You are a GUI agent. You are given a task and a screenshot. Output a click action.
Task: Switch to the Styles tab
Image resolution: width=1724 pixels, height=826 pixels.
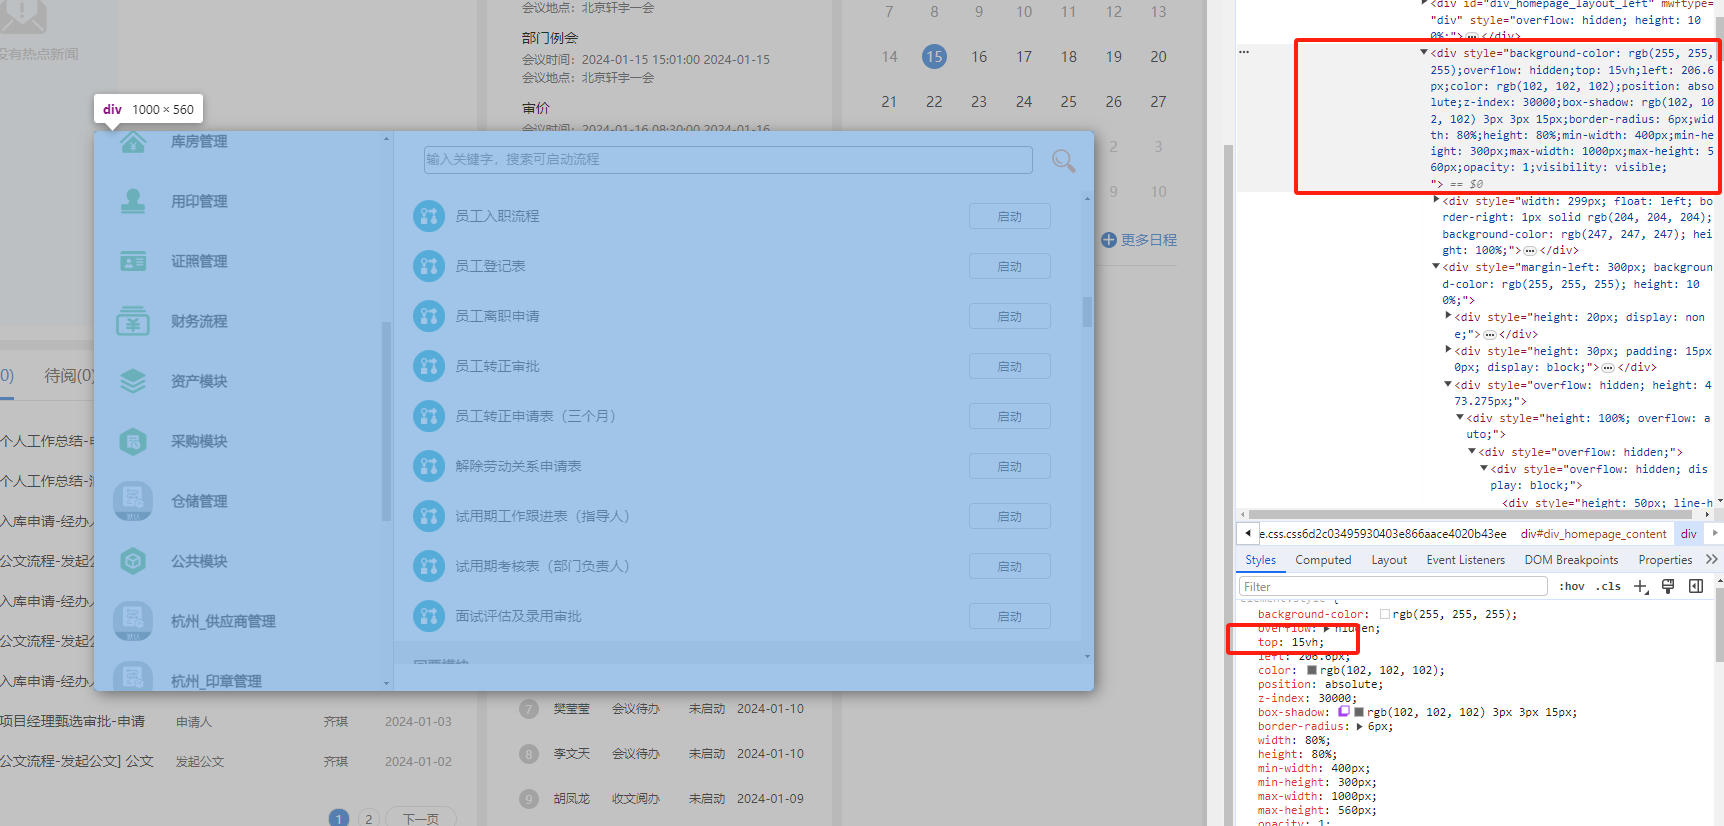1260,560
